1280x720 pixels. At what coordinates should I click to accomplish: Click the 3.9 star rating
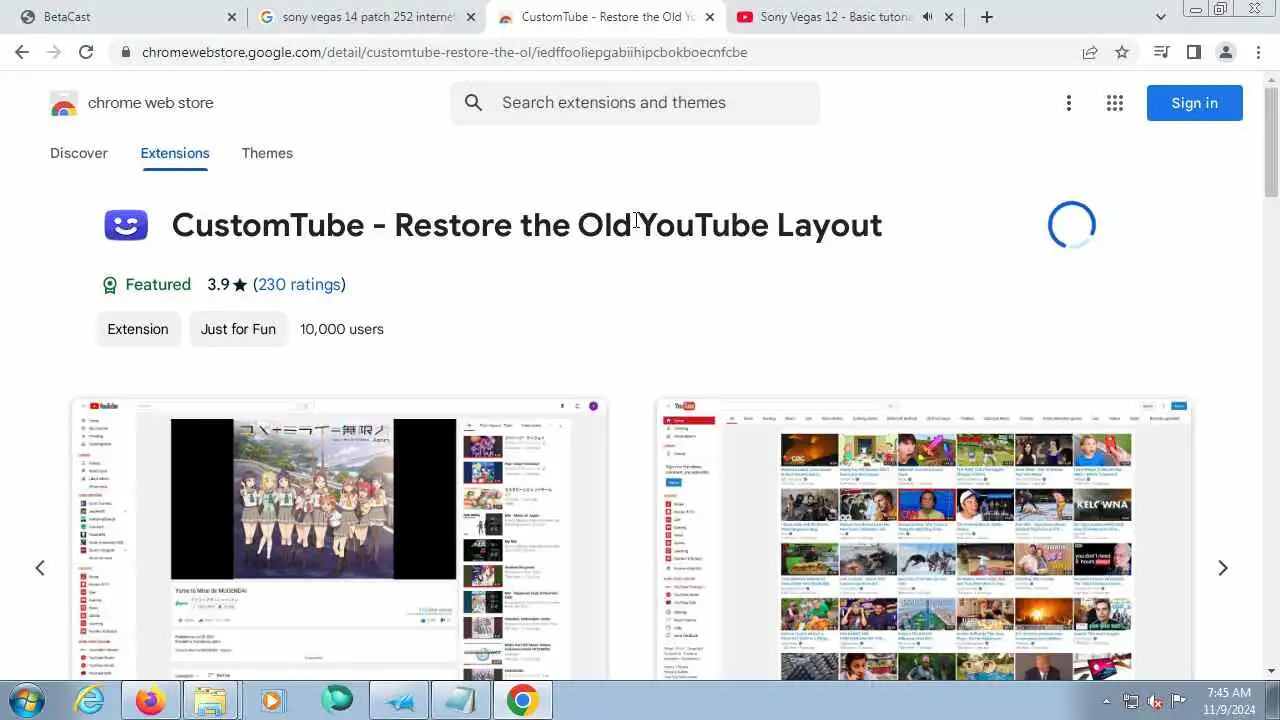pyautogui.click(x=227, y=285)
